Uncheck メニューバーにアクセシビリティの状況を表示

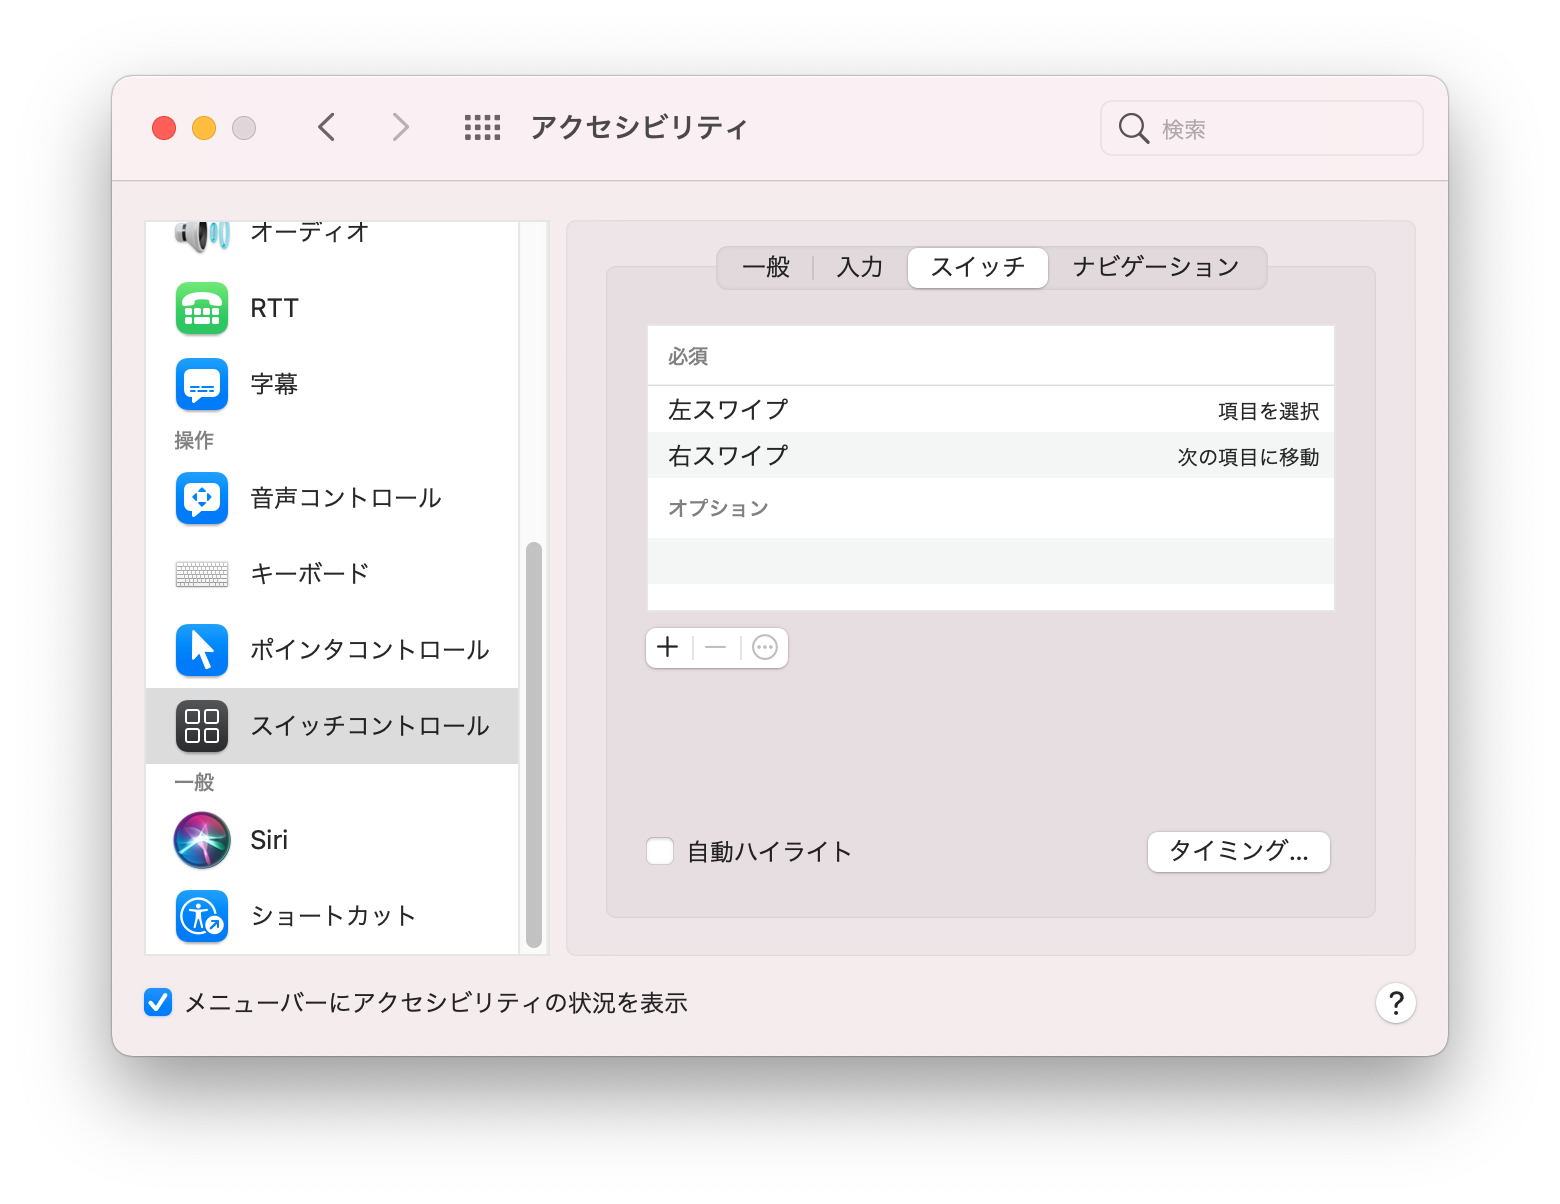tap(157, 1002)
